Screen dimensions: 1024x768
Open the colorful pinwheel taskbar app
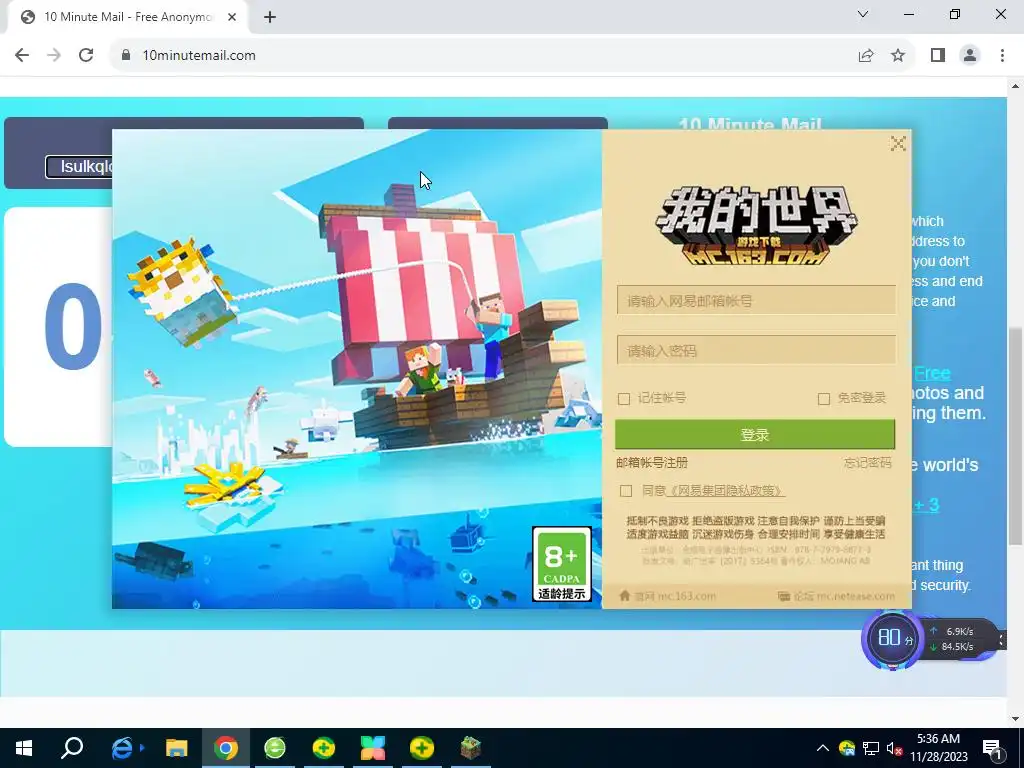click(x=373, y=748)
